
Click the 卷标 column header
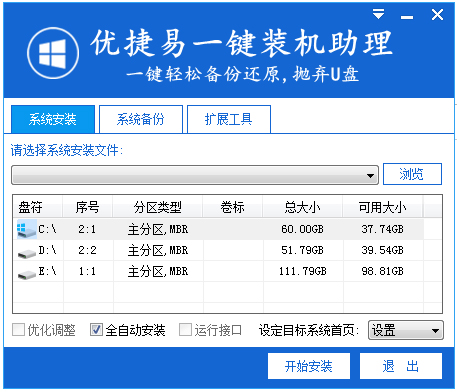coord(233,207)
